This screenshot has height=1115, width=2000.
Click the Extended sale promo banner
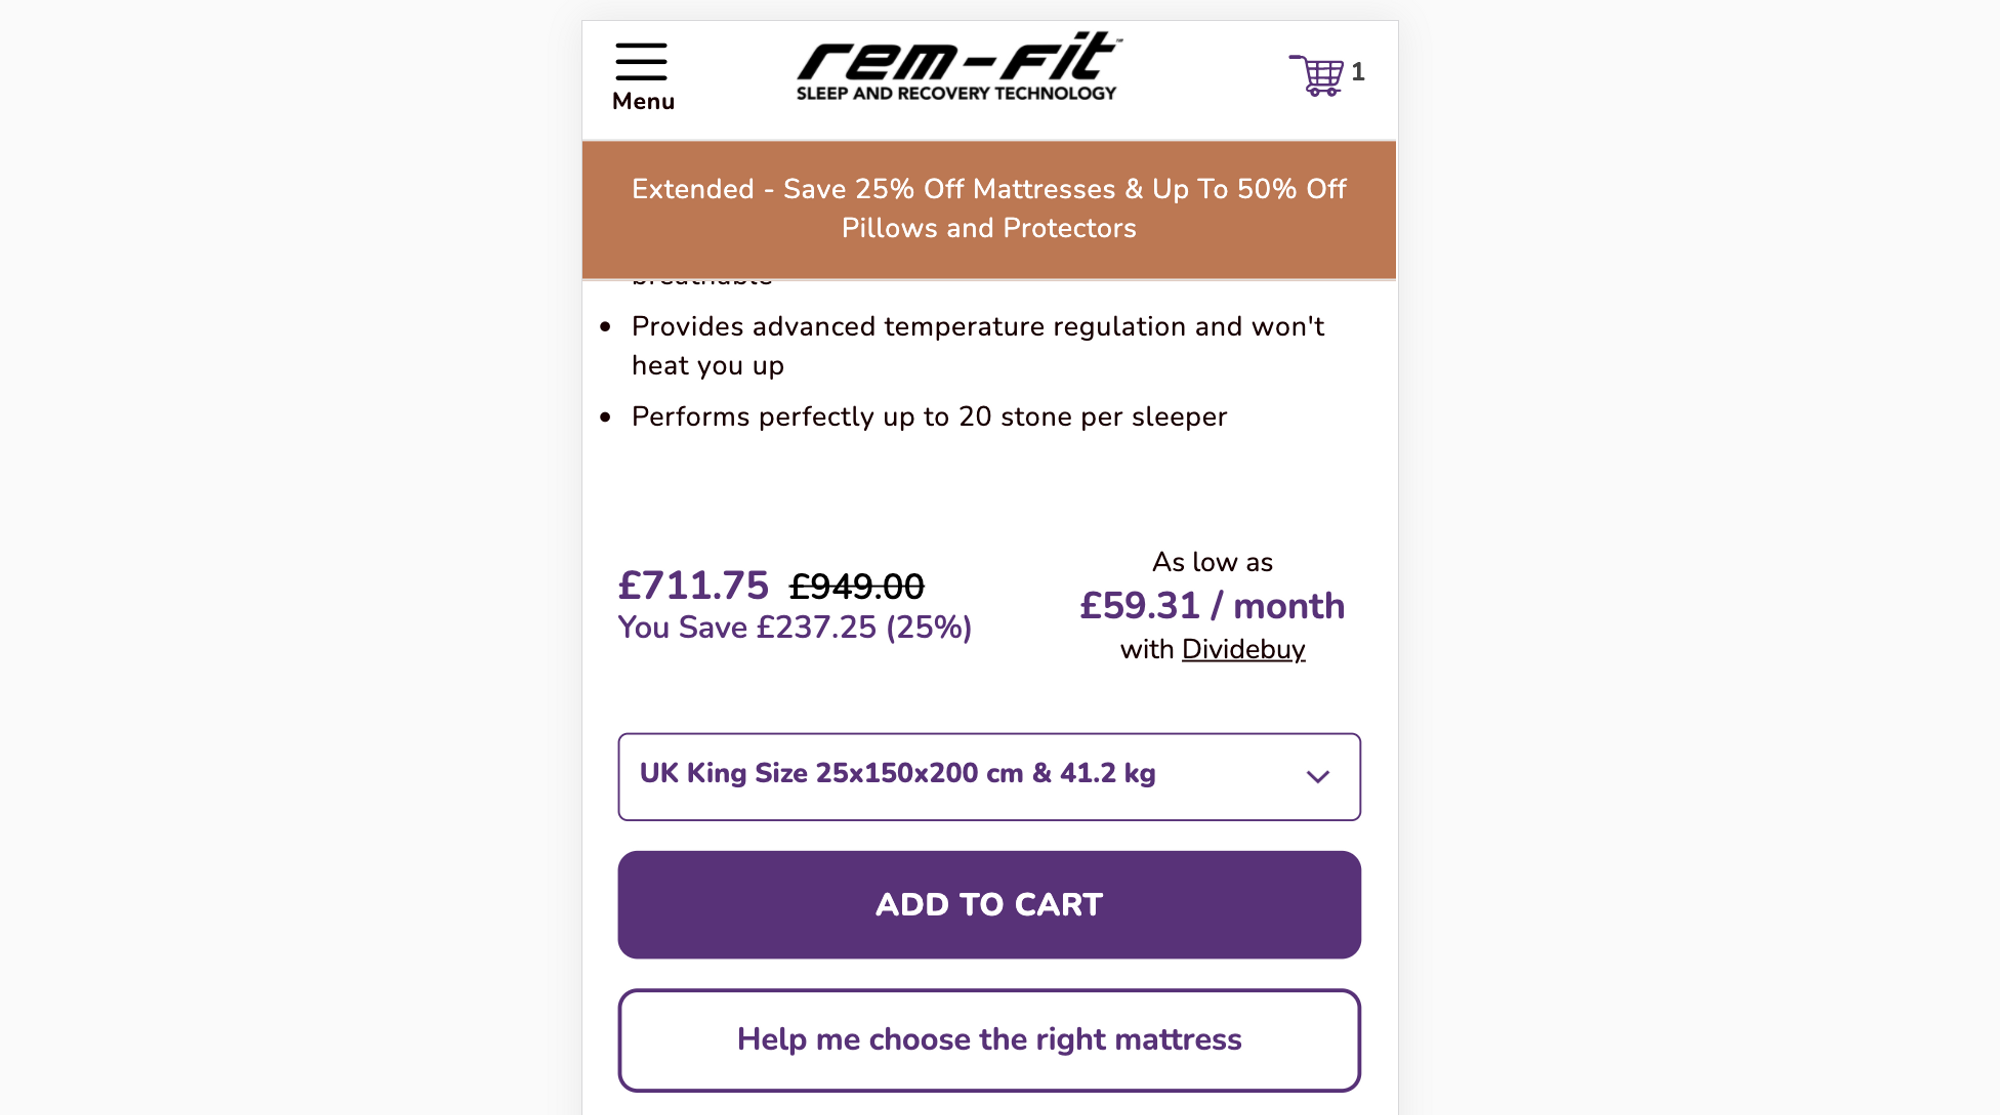pos(989,209)
